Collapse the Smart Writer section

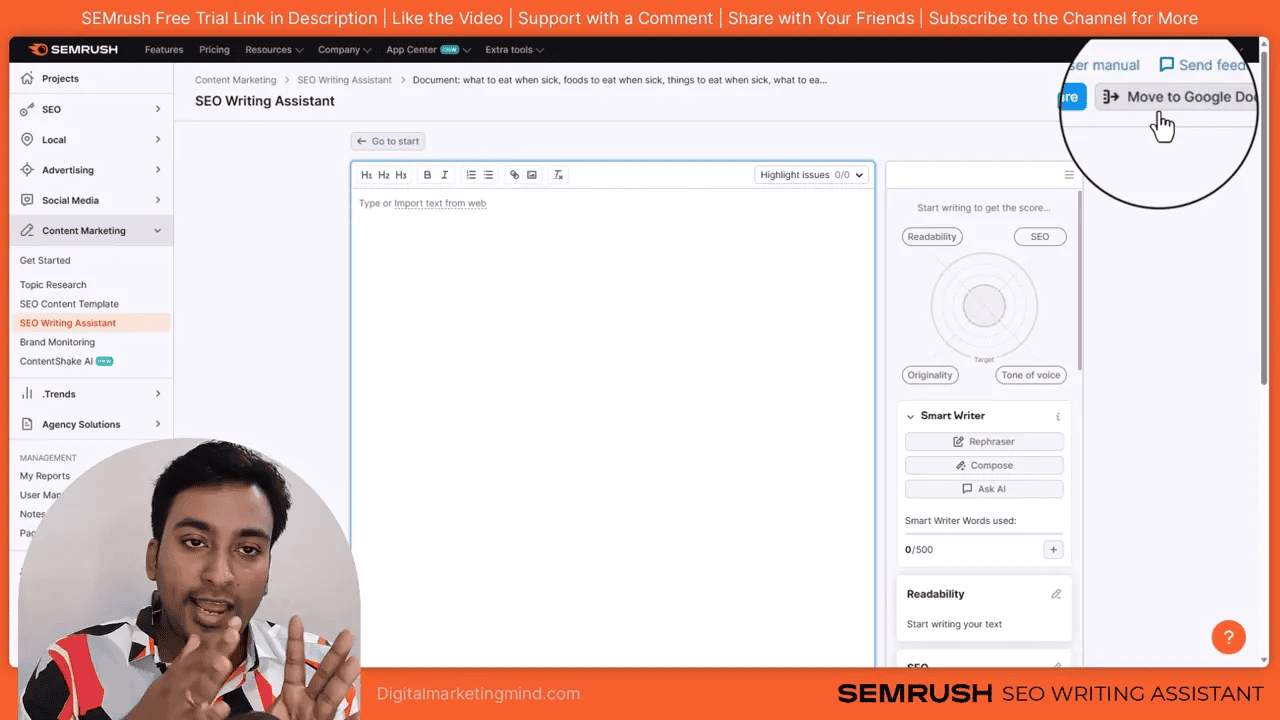point(911,415)
